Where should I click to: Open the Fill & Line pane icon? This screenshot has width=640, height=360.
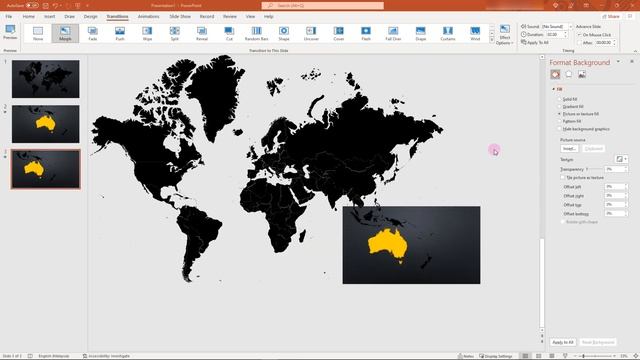click(555, 74)
